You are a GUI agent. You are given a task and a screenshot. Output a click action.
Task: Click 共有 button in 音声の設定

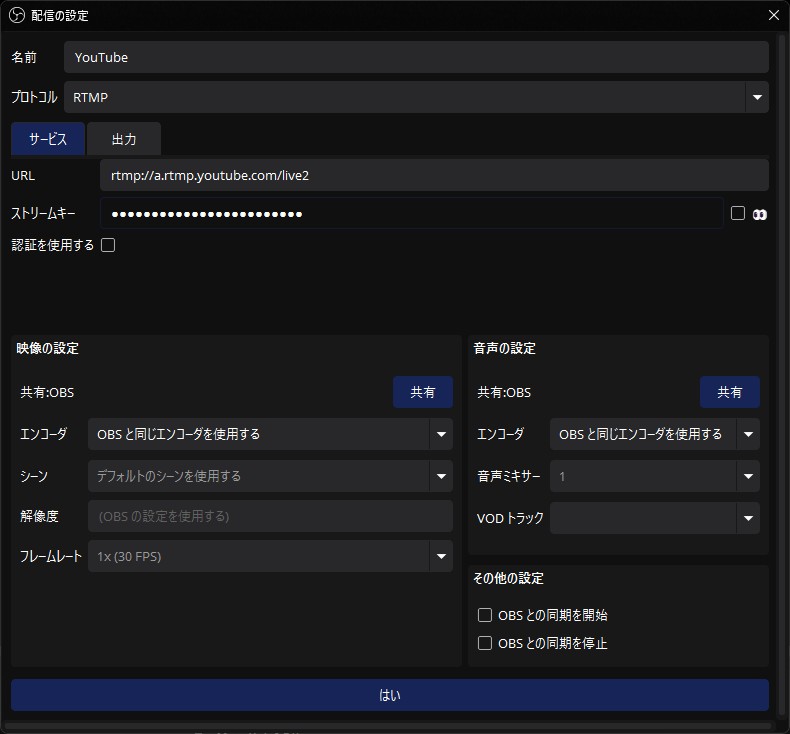point(730,392)
